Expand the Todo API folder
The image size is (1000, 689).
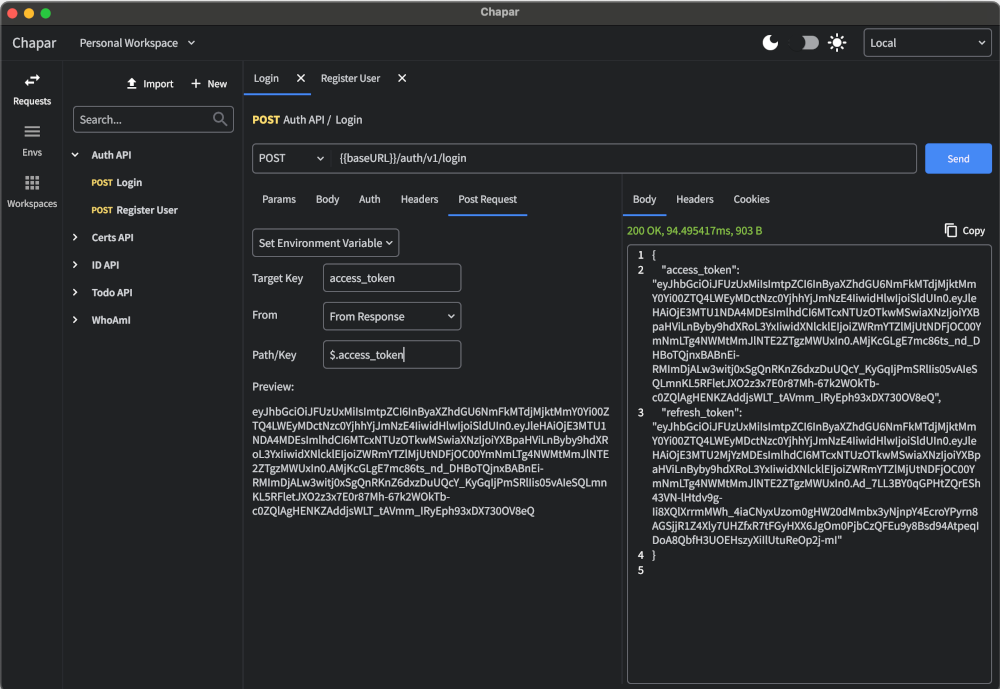click(75, 292)
